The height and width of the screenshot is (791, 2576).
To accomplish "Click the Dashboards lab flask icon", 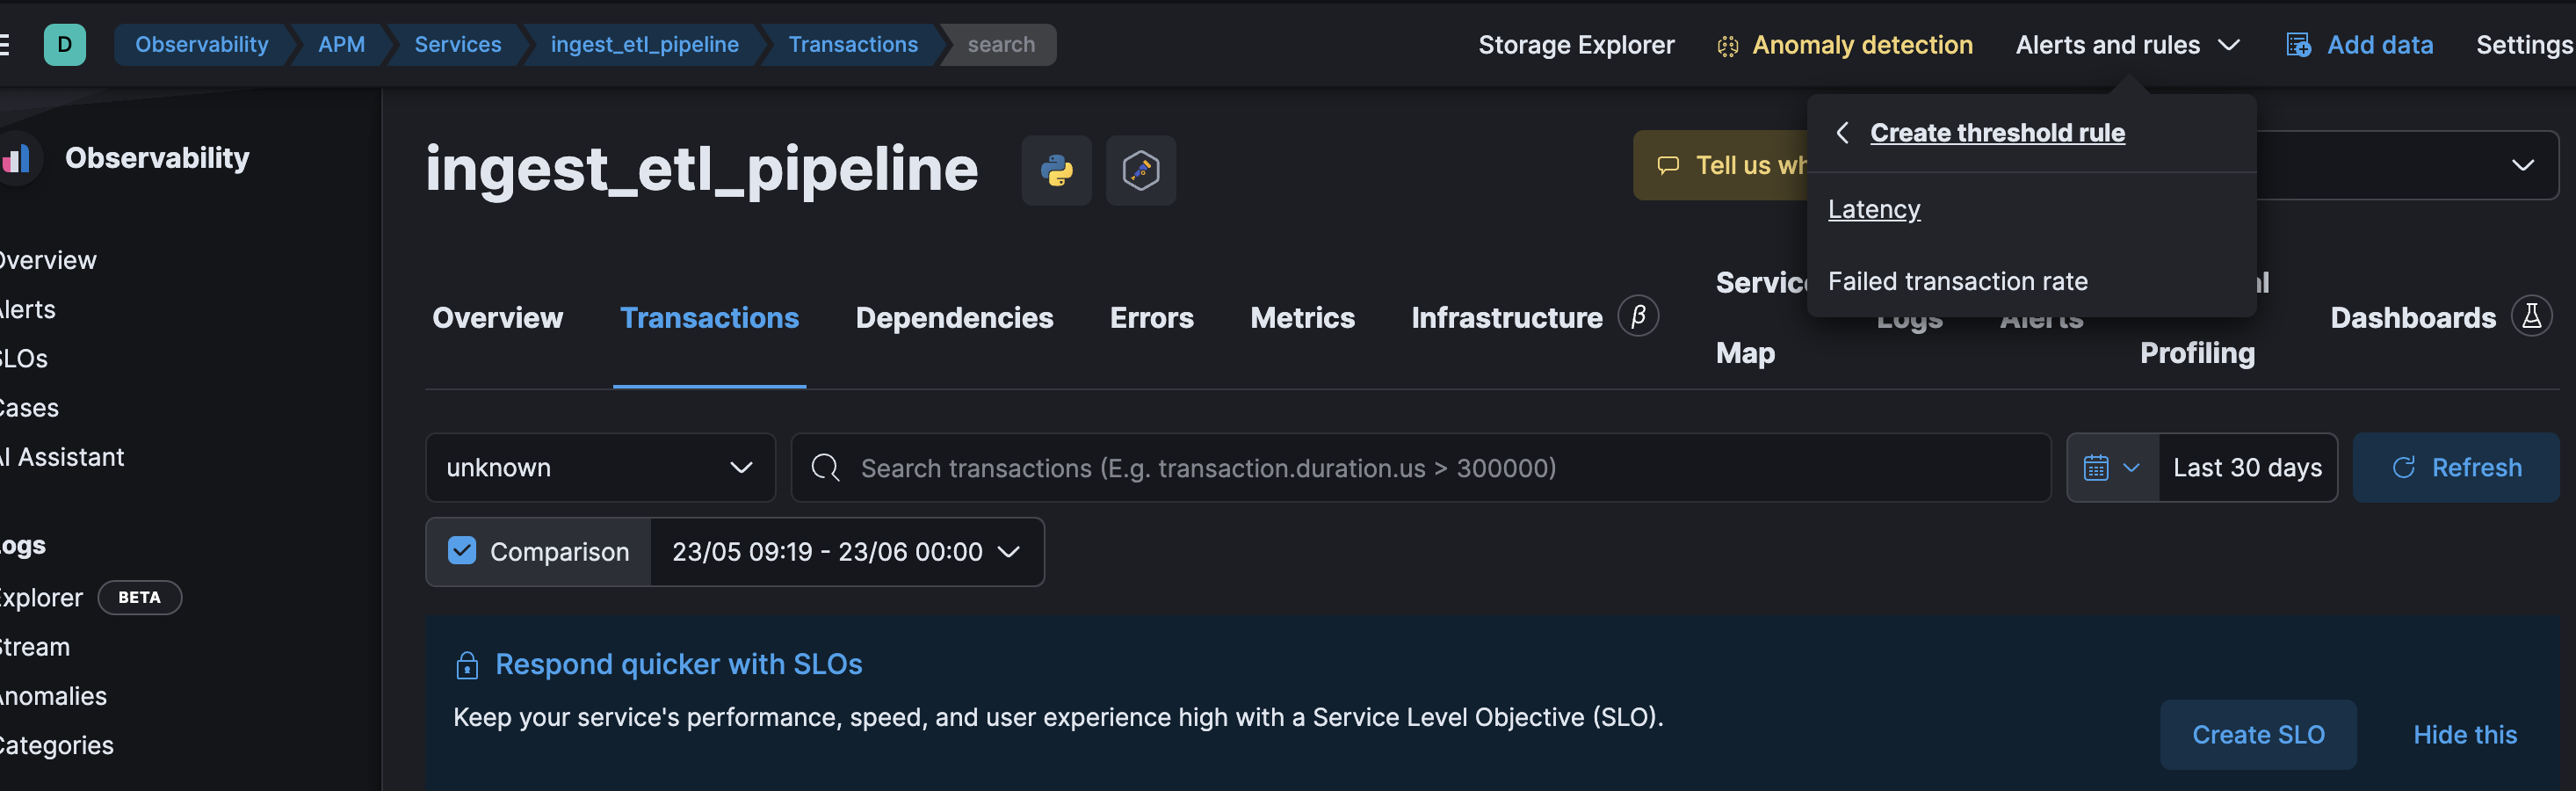I will point(2531,317).
